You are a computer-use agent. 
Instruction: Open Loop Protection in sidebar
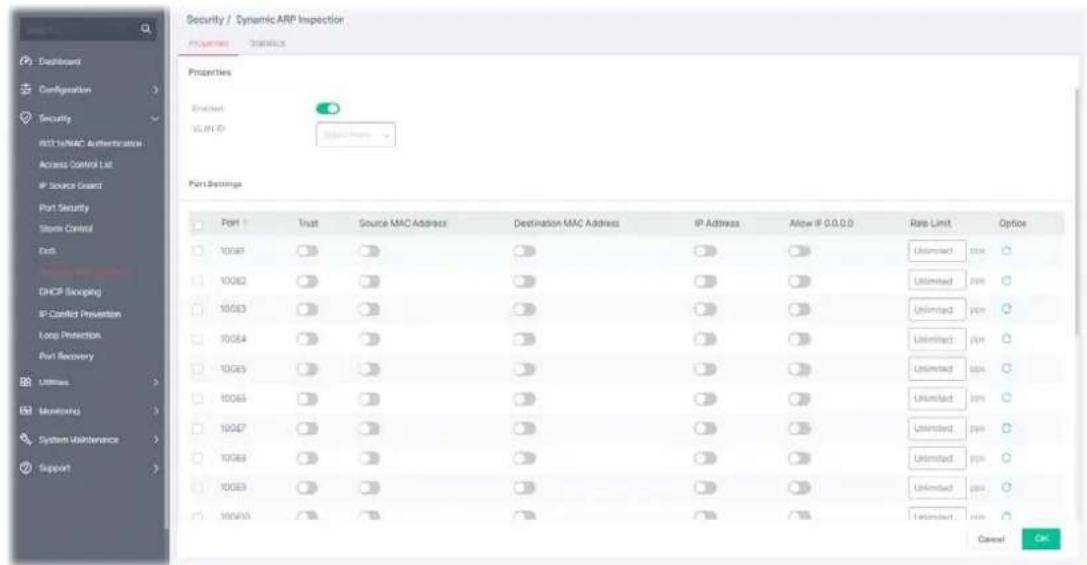pyautogui.click(x=70, y=336)
